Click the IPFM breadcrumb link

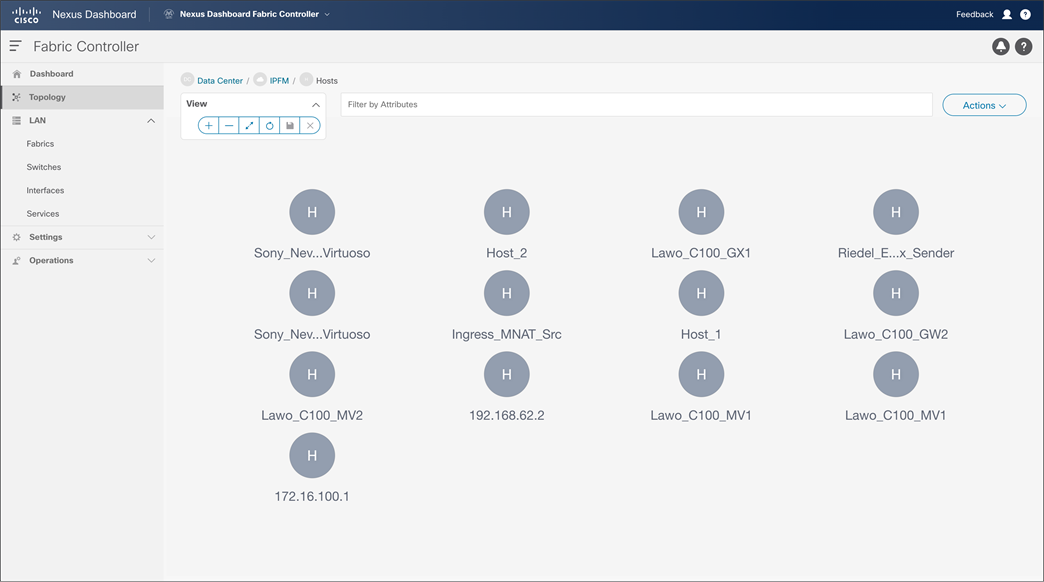click(279, 81)
